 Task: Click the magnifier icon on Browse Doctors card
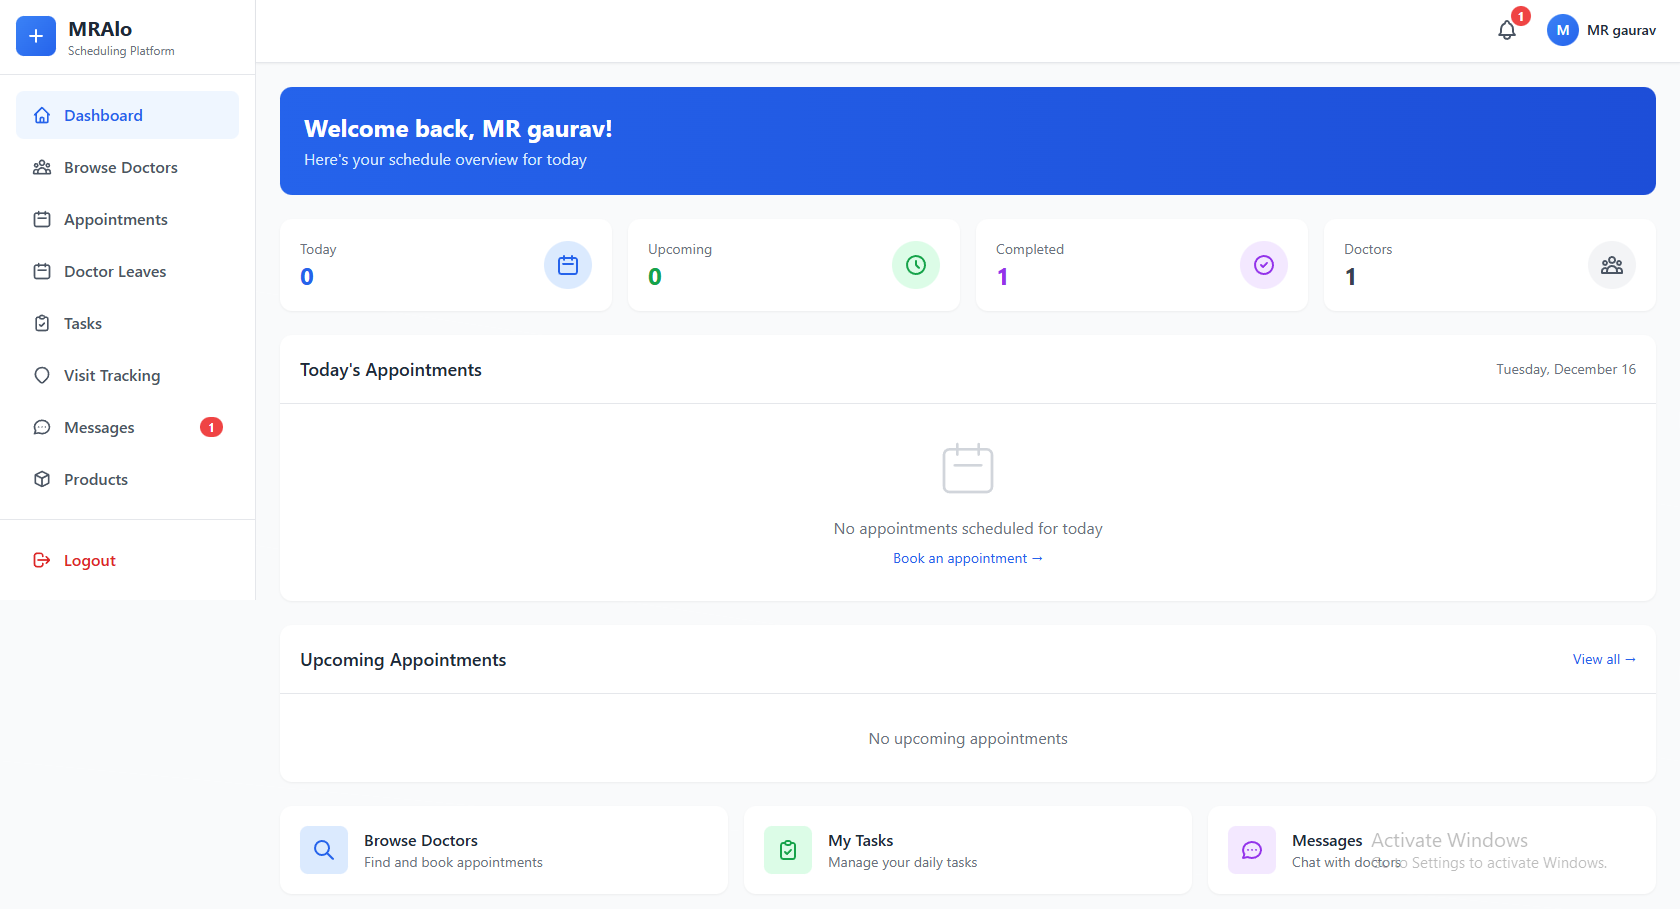click(x=323, y=849)
